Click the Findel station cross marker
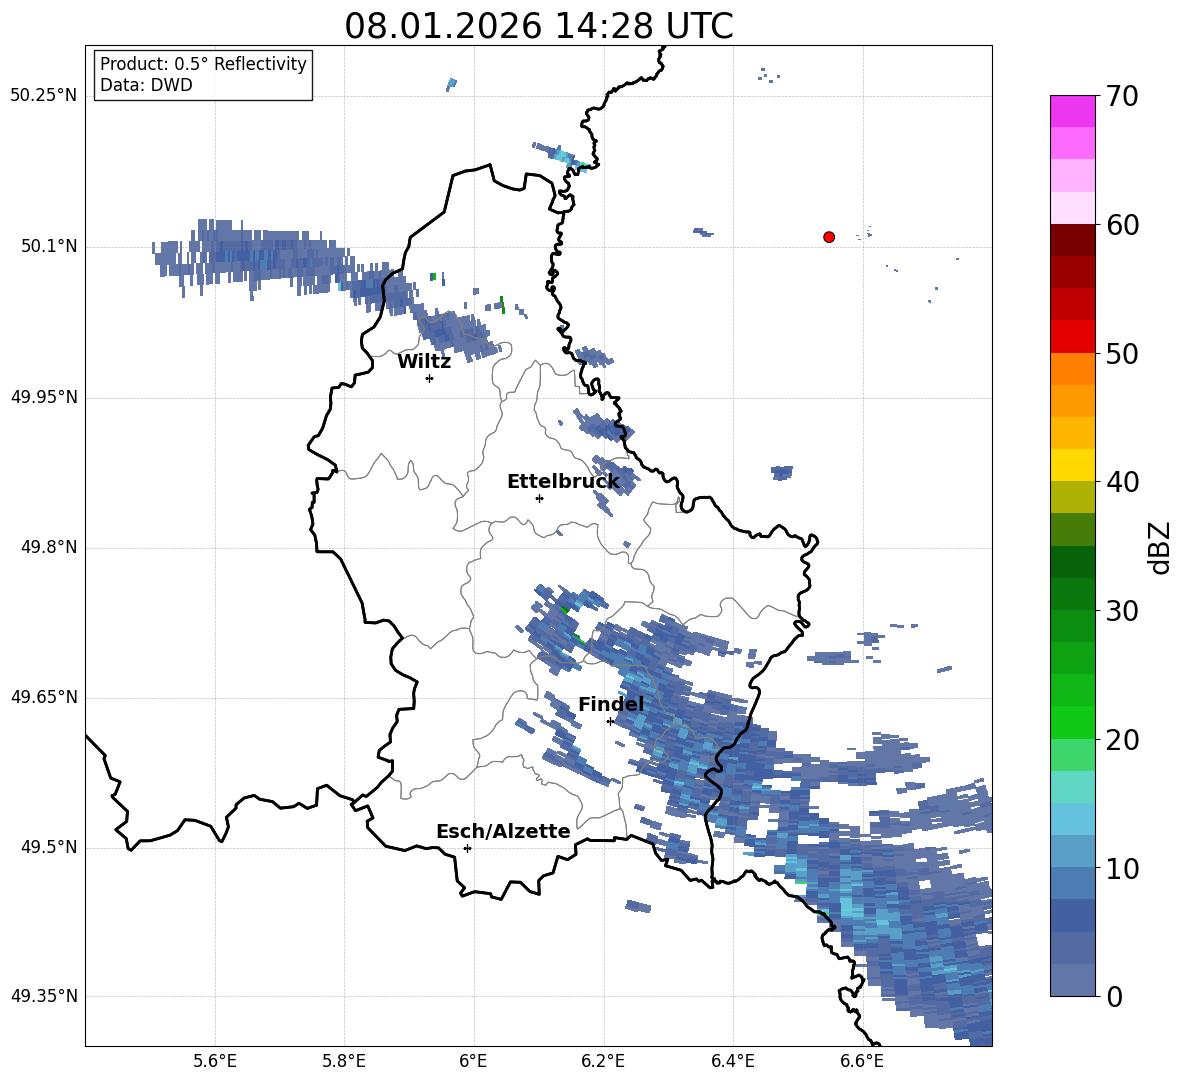This screenshot has height=1081, width=1184. (610, 722)
